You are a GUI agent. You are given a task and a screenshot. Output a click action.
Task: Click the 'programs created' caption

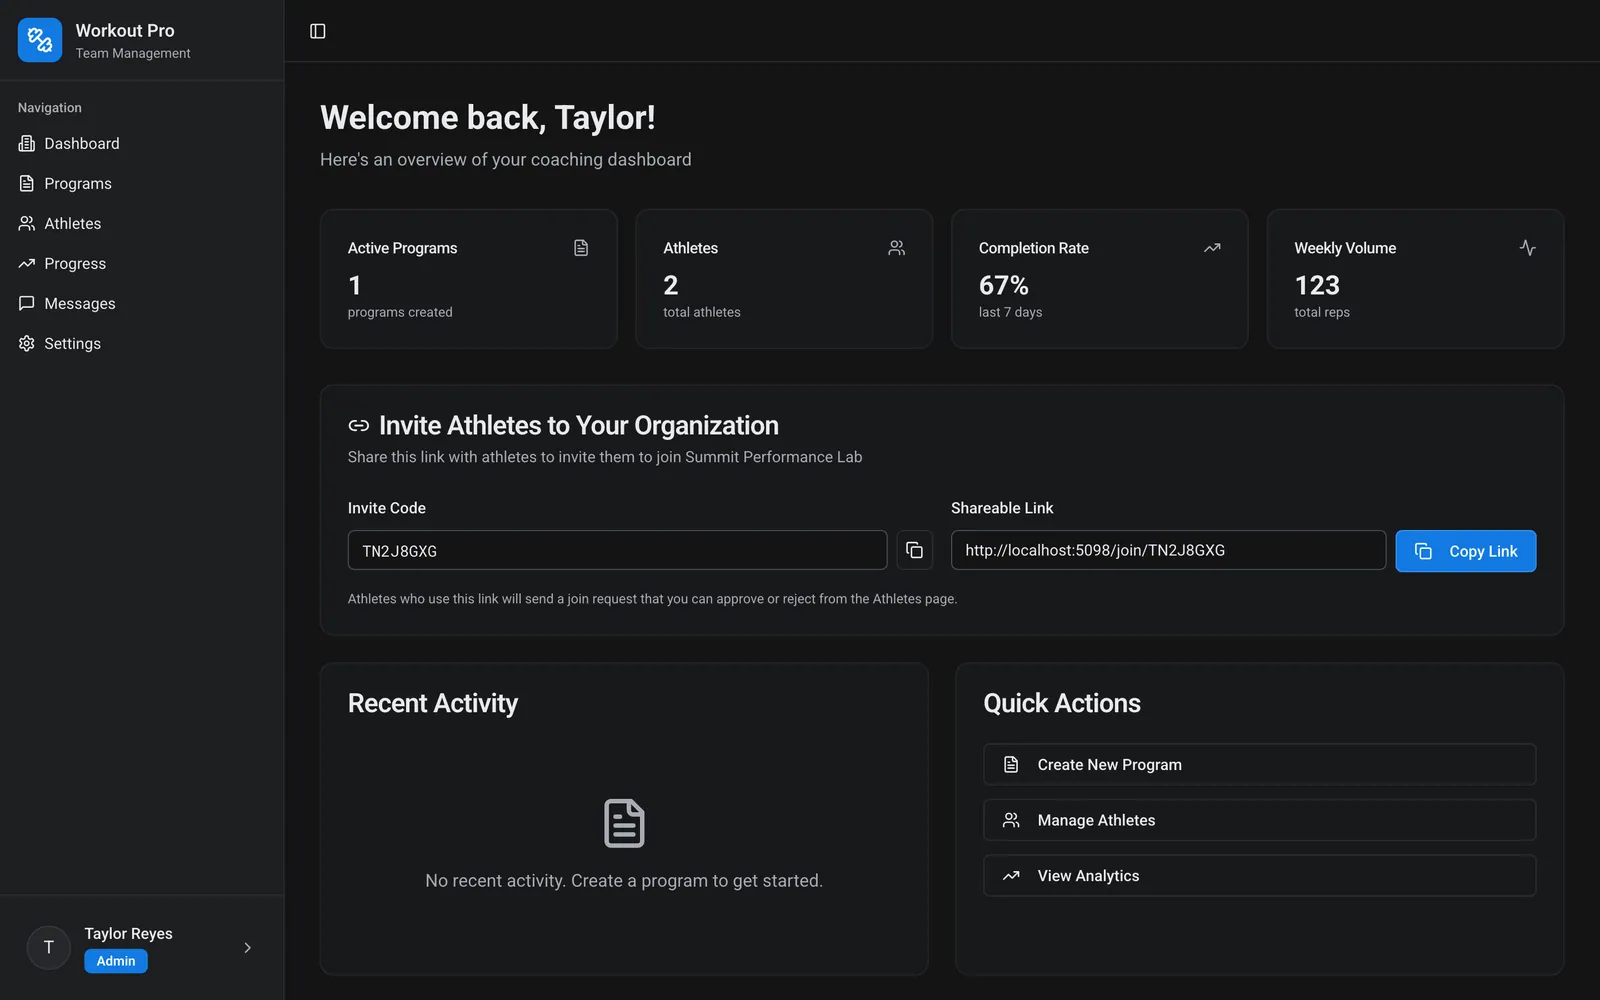400,313
